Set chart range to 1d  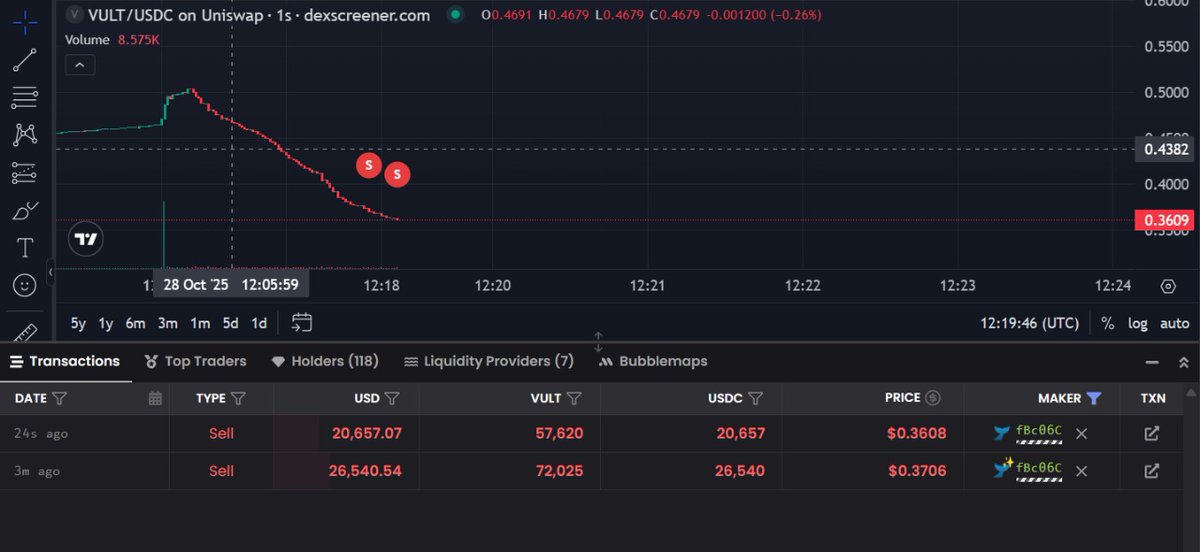click(259, 323)
